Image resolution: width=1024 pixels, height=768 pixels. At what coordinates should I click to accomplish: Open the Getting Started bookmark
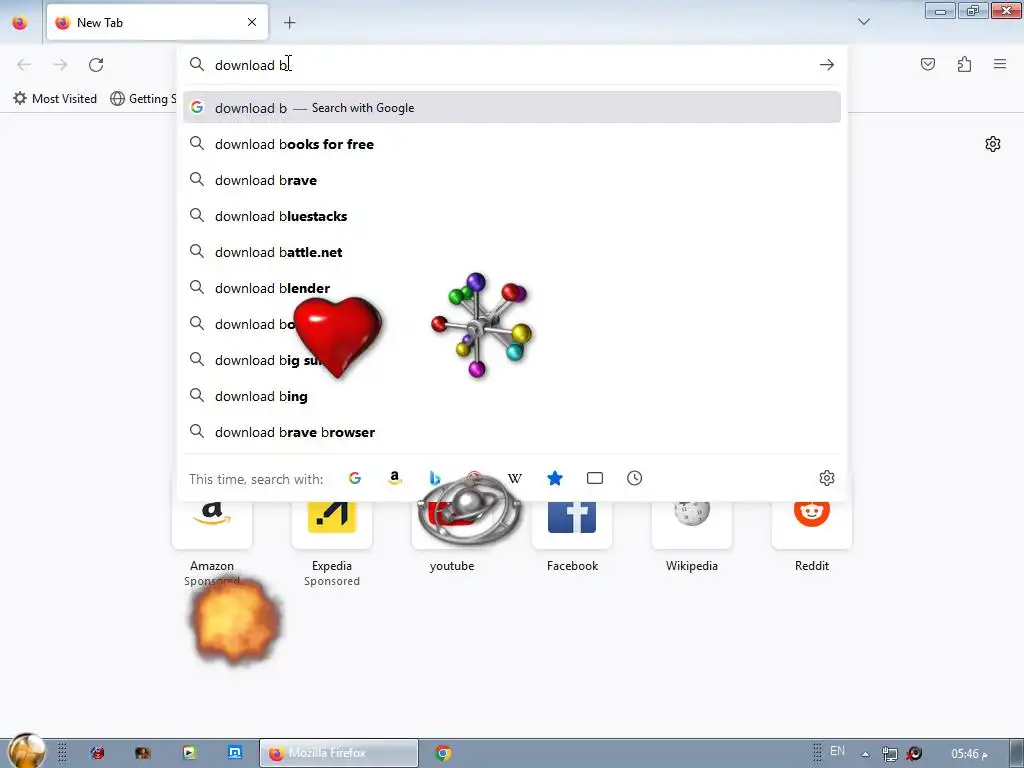coord(144,99)
